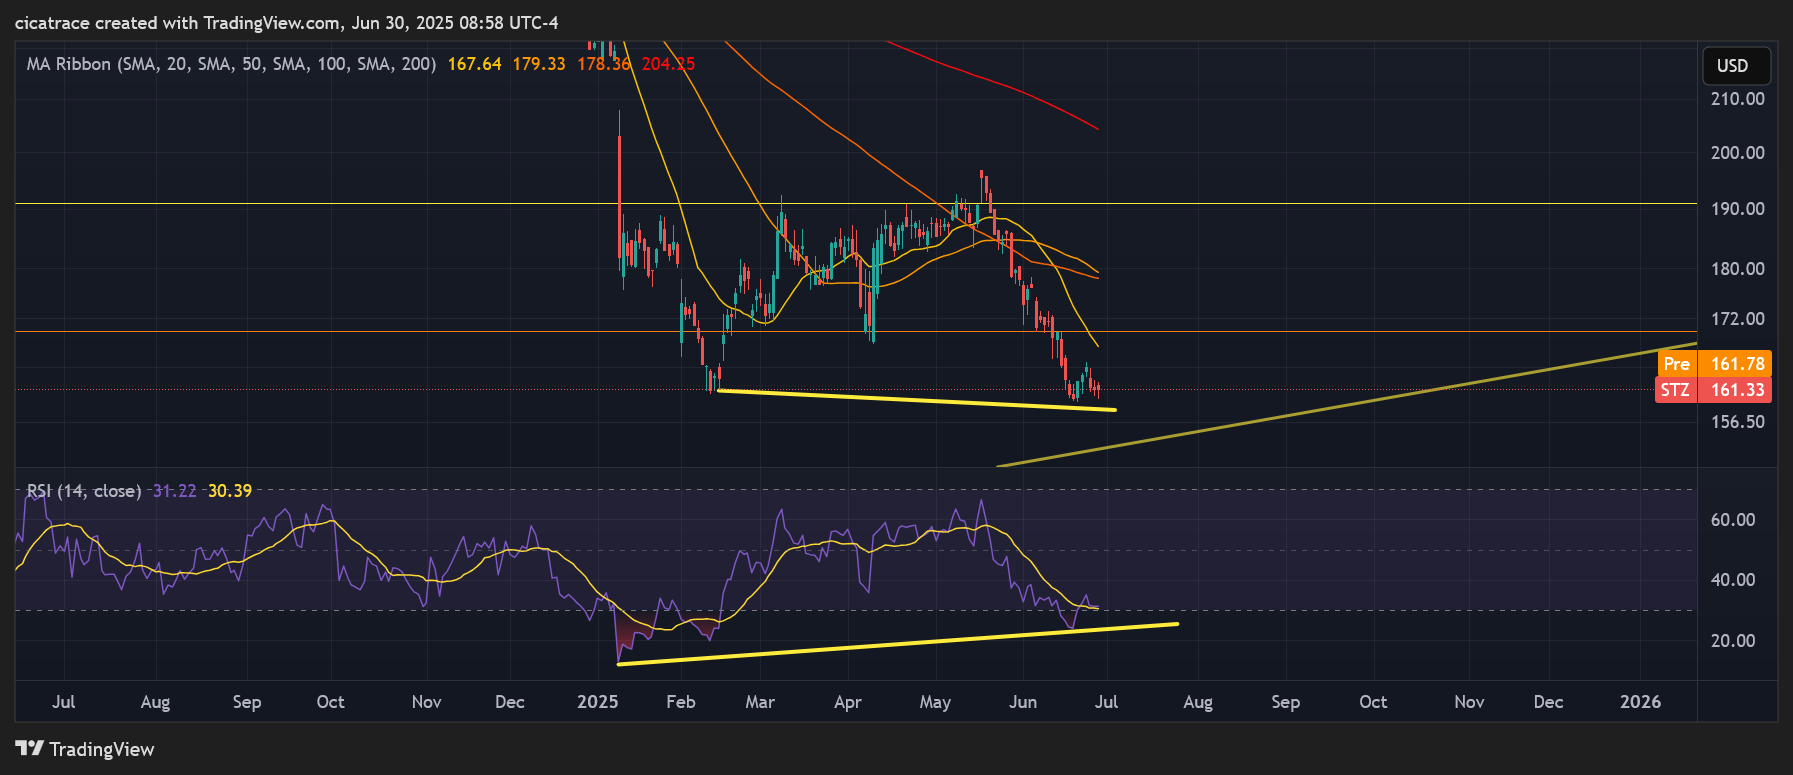This screenshot has height=775, width=1793.
Task: Click the TradingView logo
Action: (85, 749)
